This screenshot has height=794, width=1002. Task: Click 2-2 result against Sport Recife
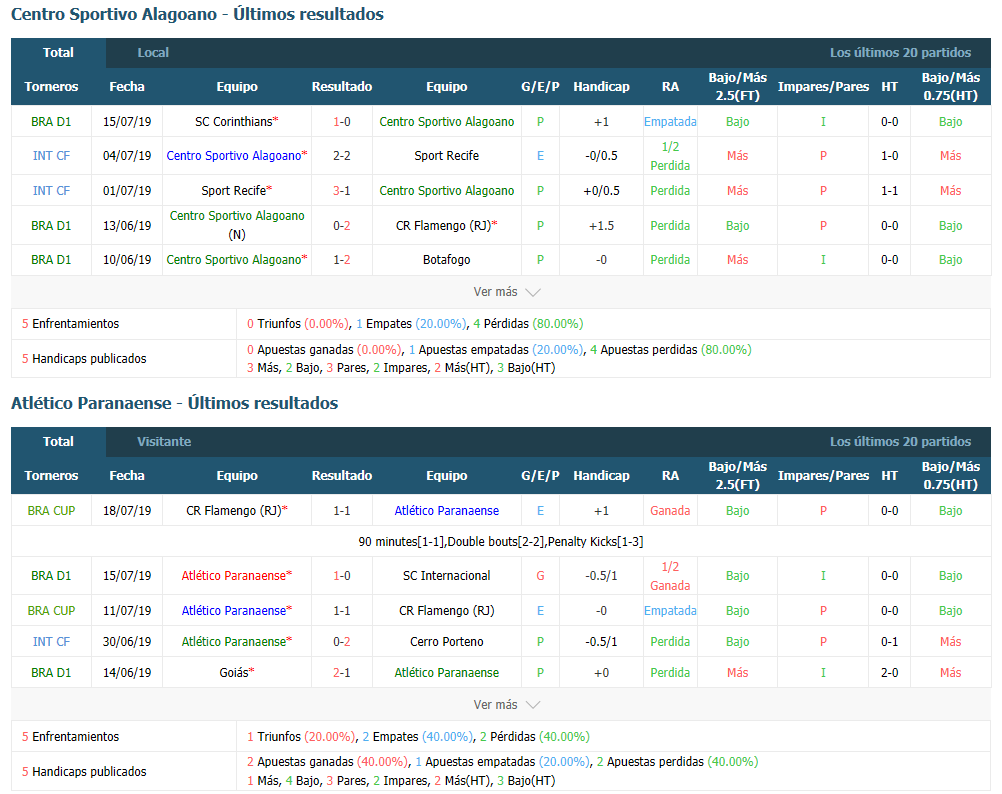coord(342,156)
